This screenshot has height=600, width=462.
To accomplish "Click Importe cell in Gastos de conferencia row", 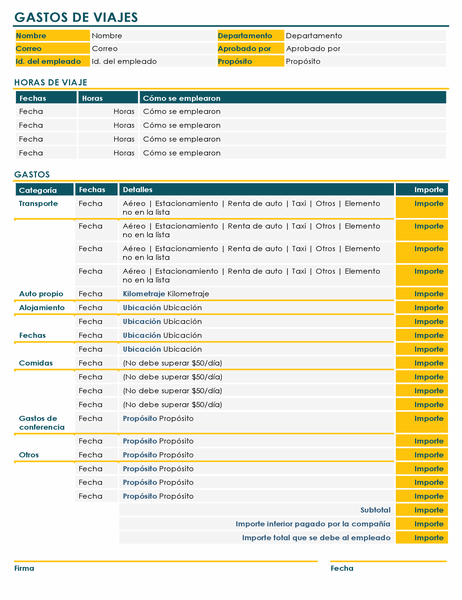I will pyautogui.click(x=421, y=422).
